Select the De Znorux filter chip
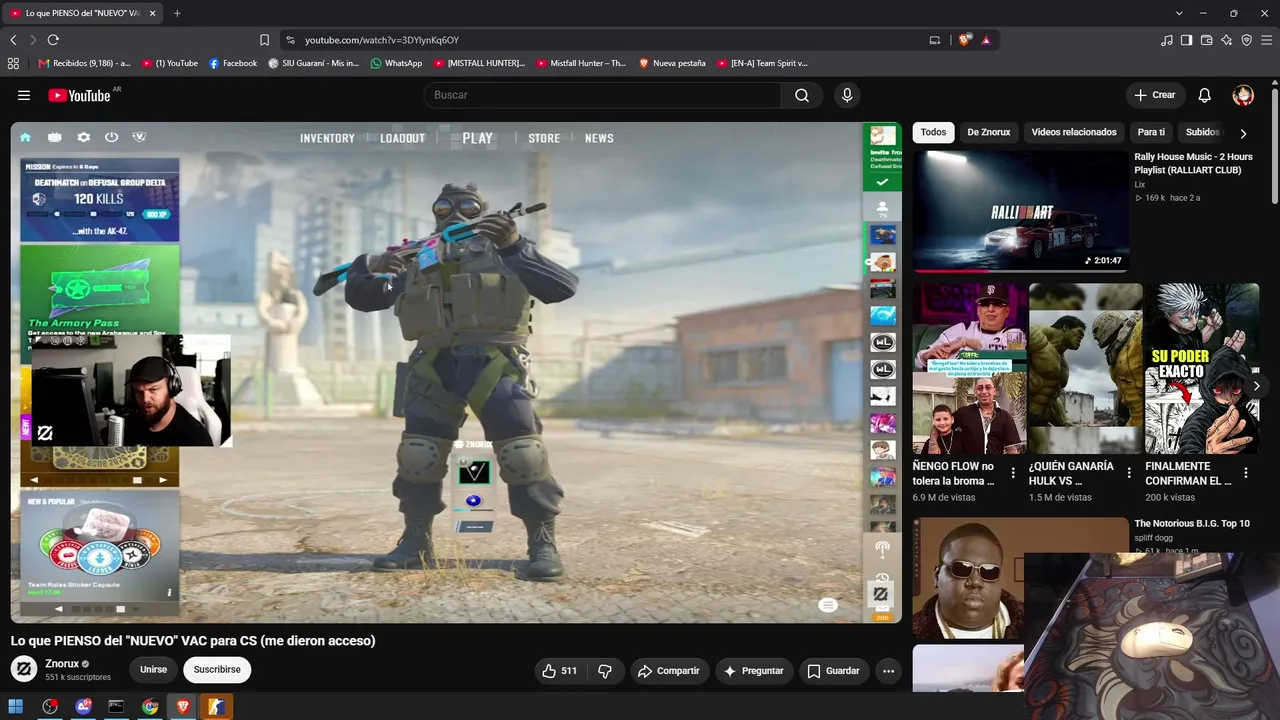The image size is (1280, 720). pos(988,132)
